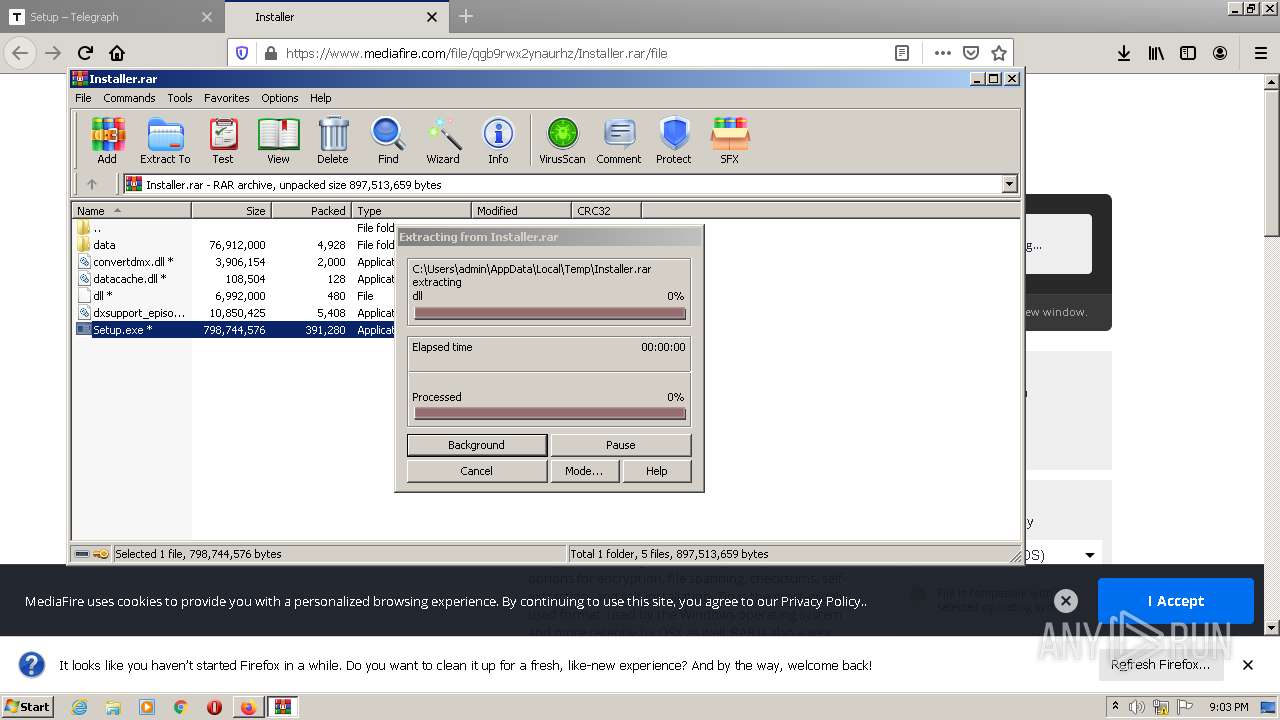Open a new Firefox tab
The height and width of the screenshot is (720, 1280).
[466, 16]
